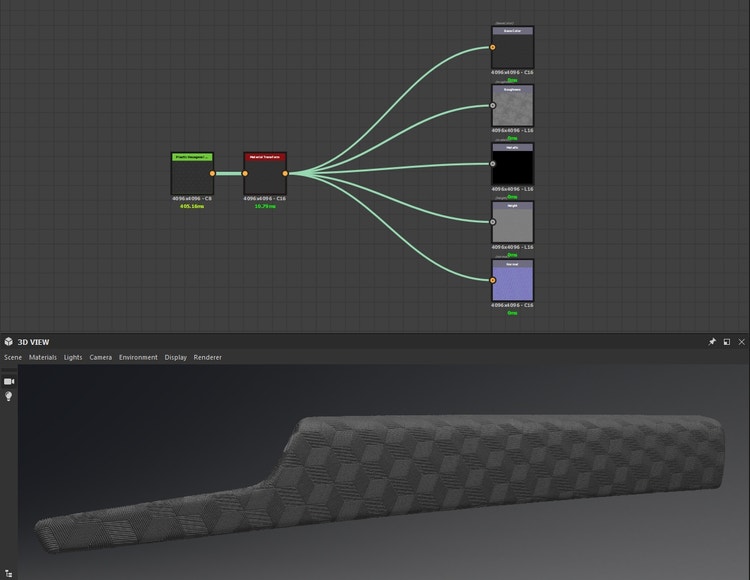Click the cube icon beside 3D VIEW title

pos(9,341)
